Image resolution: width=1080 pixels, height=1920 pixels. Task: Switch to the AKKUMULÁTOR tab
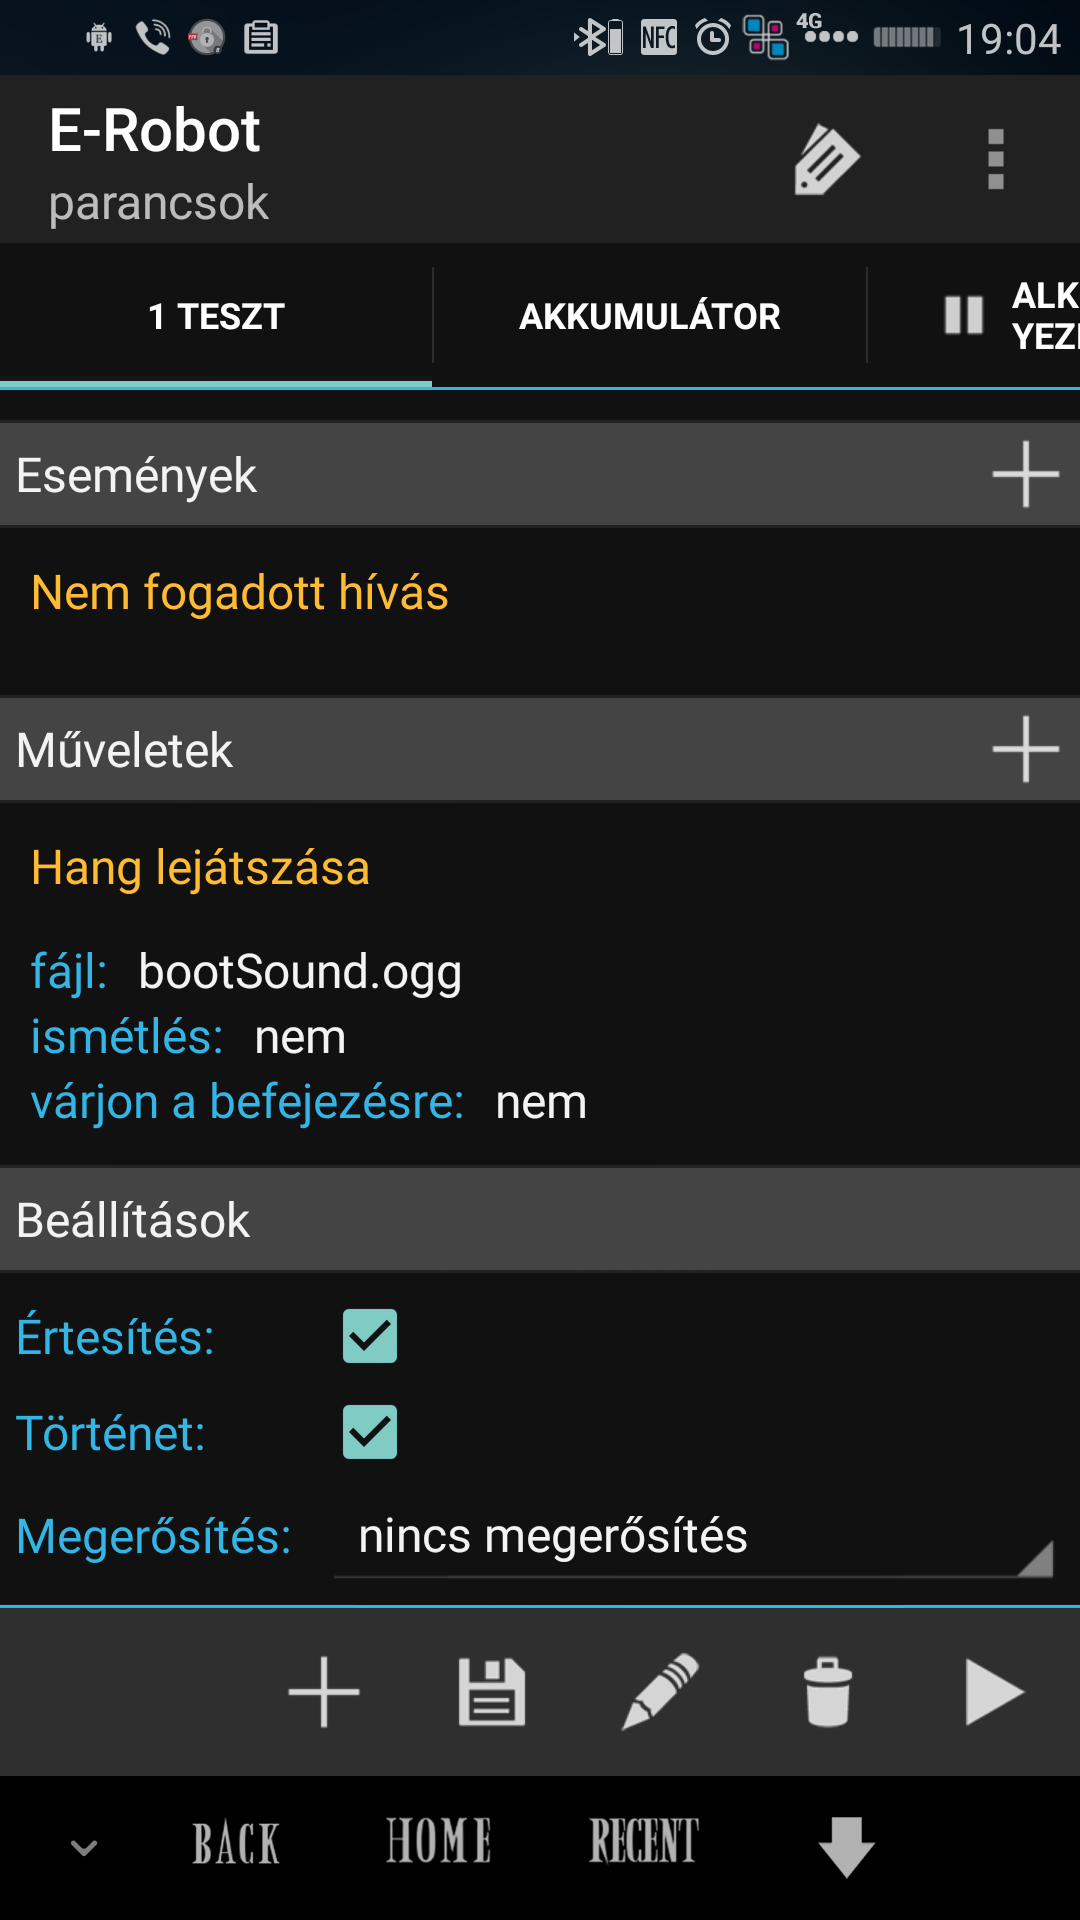click(649, 317)
